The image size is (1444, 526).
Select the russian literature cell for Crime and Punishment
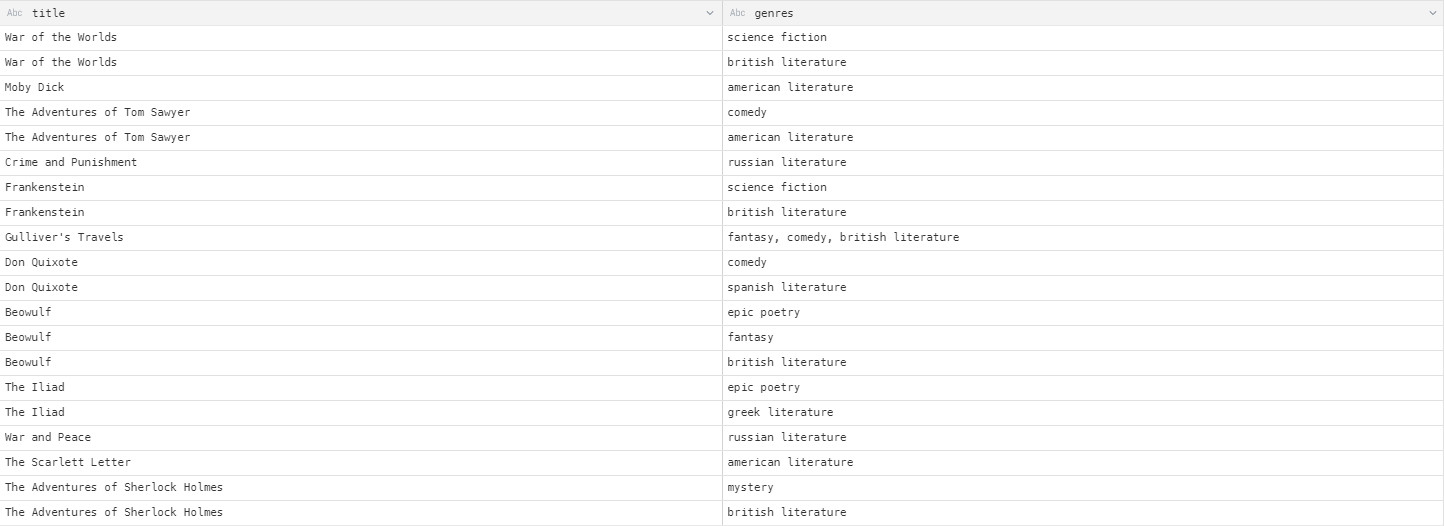(786, 163)
